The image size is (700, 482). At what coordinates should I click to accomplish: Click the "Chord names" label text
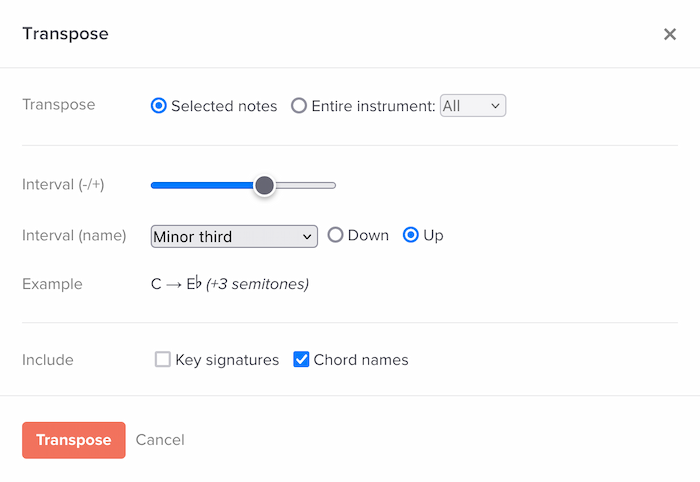[361, 360]
